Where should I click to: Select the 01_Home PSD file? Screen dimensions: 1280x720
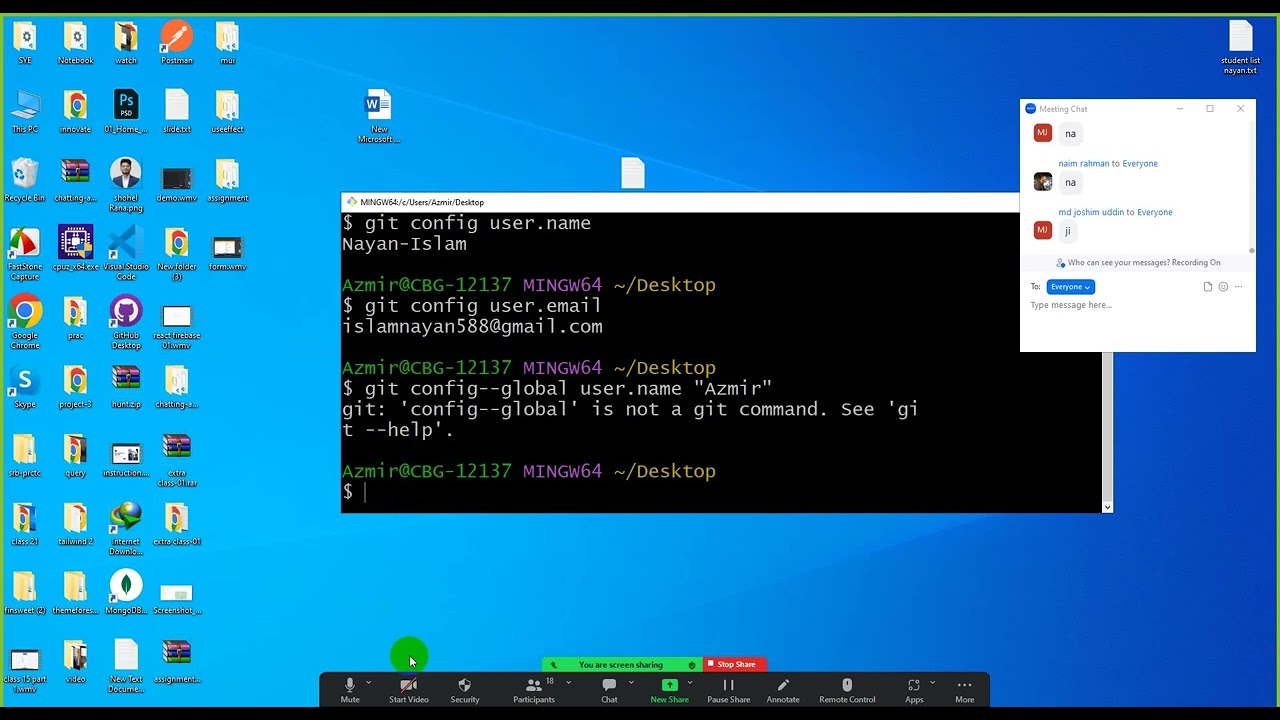pos(126,112)
